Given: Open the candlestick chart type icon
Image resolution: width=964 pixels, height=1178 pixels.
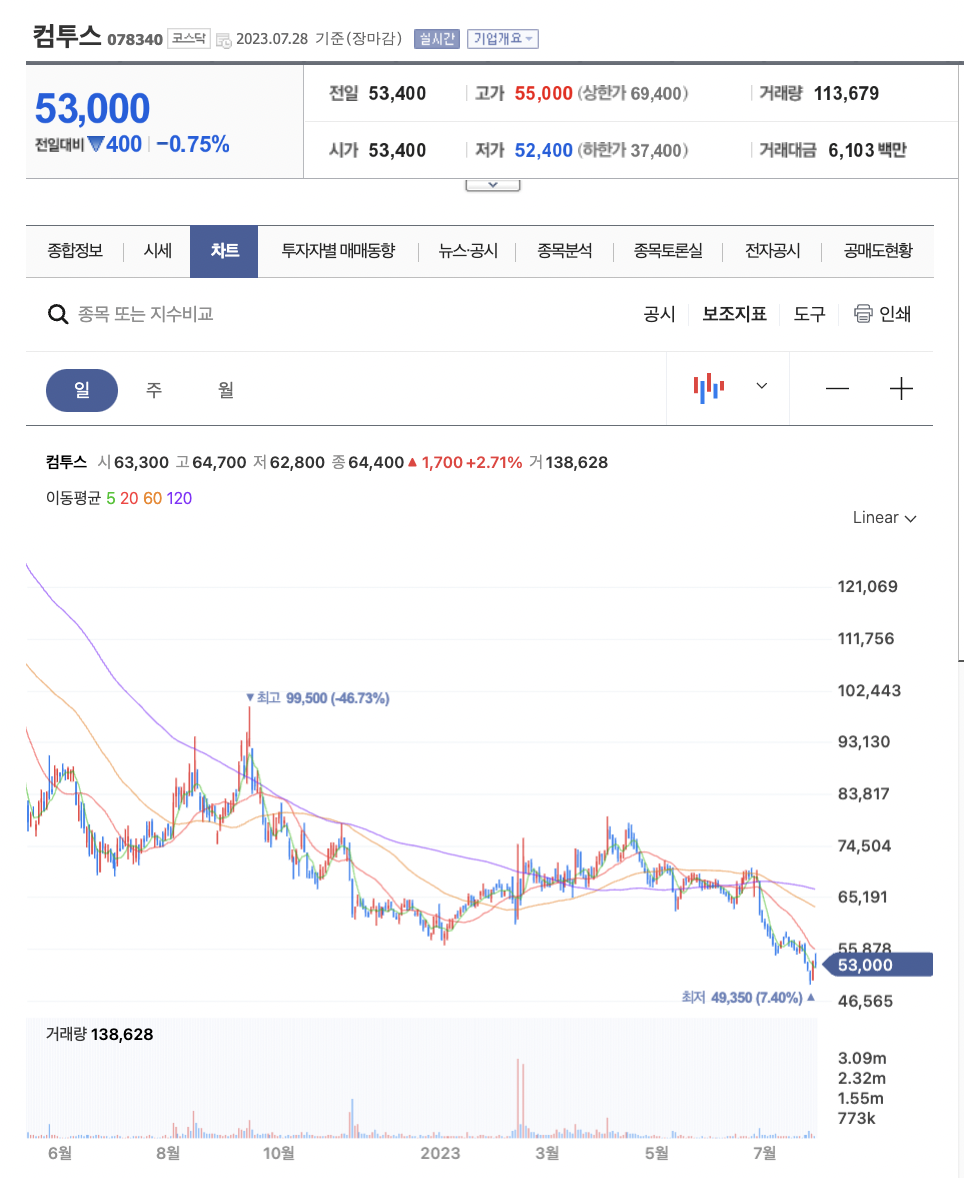Looking at the screenshot, I should pyautogui.click(x=709, y=388).
